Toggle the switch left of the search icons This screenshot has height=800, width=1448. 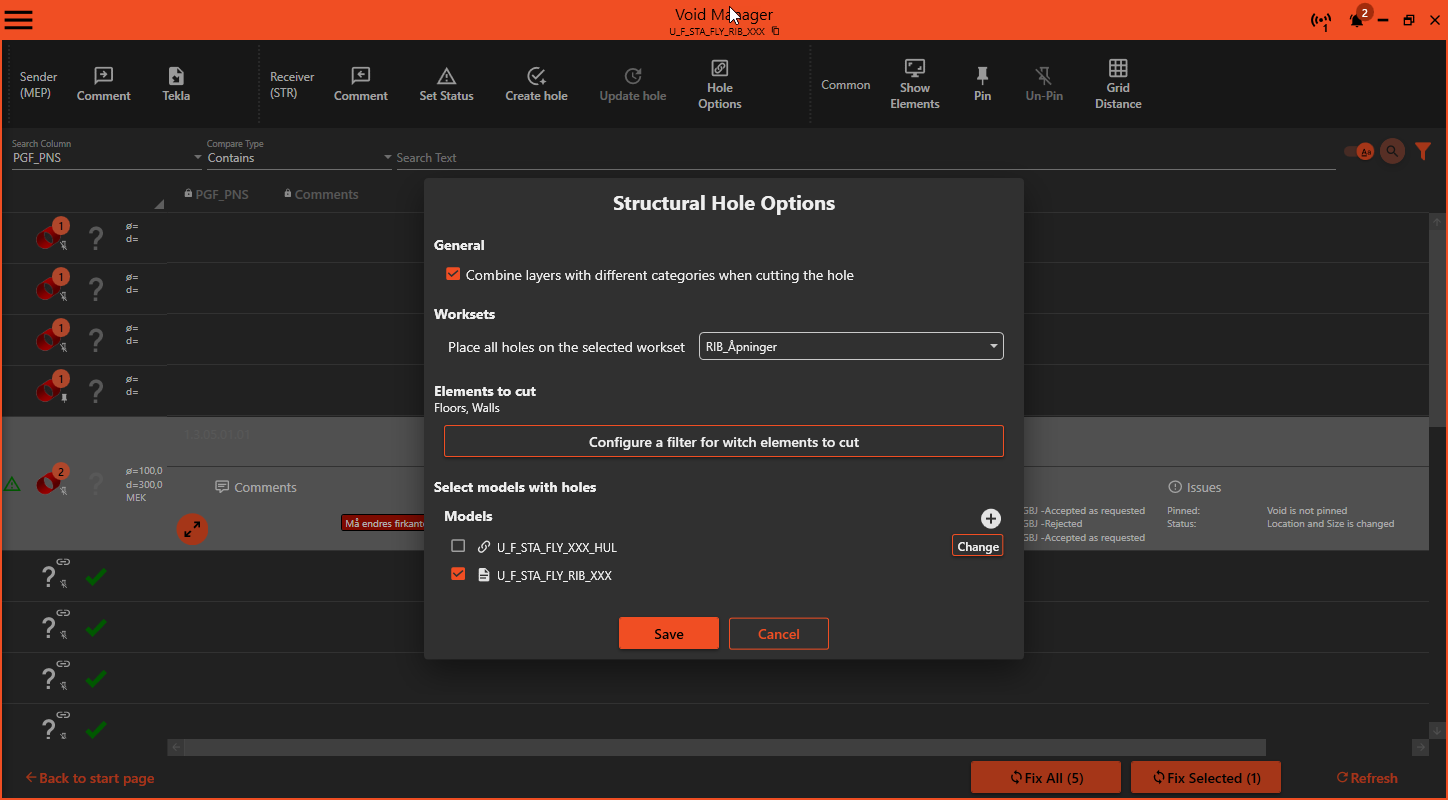(1358, 151)
